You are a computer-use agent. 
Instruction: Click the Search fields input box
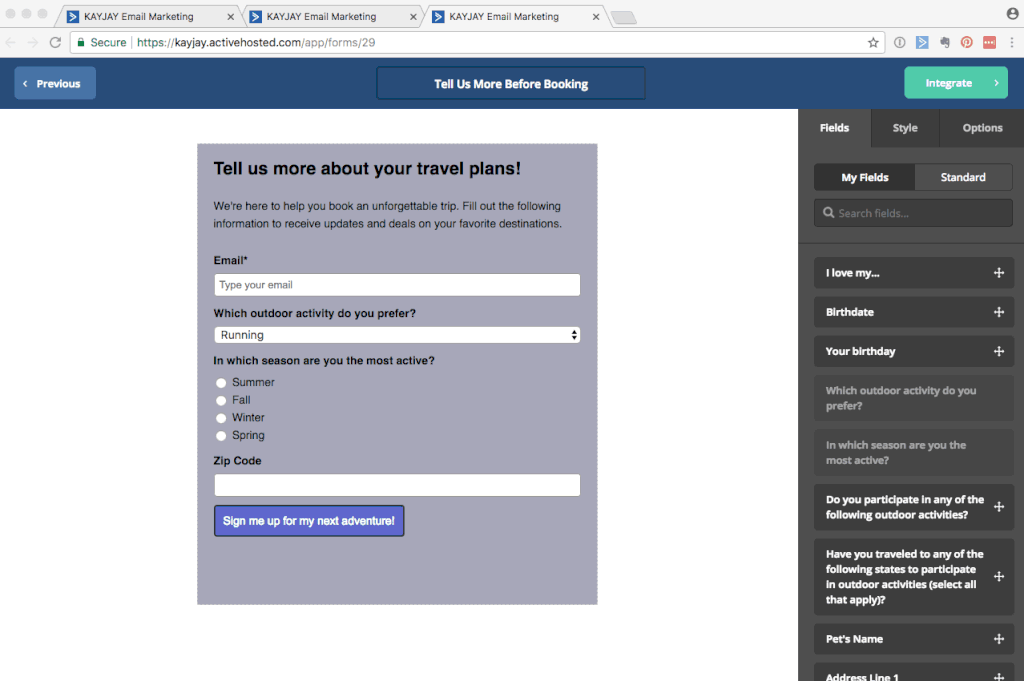click(913, 213)
